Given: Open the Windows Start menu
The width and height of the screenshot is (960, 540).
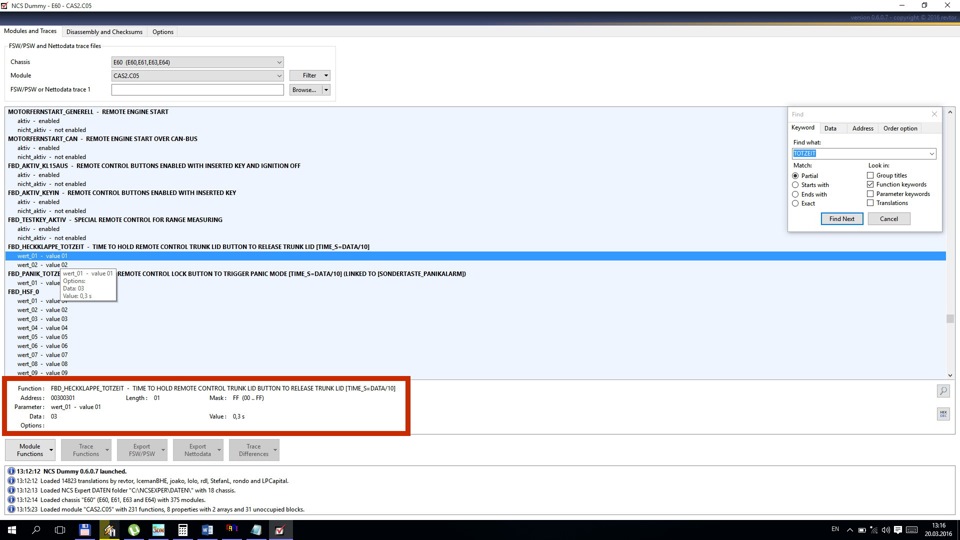Looking at the screenshot, I should (x=12, y=530).
